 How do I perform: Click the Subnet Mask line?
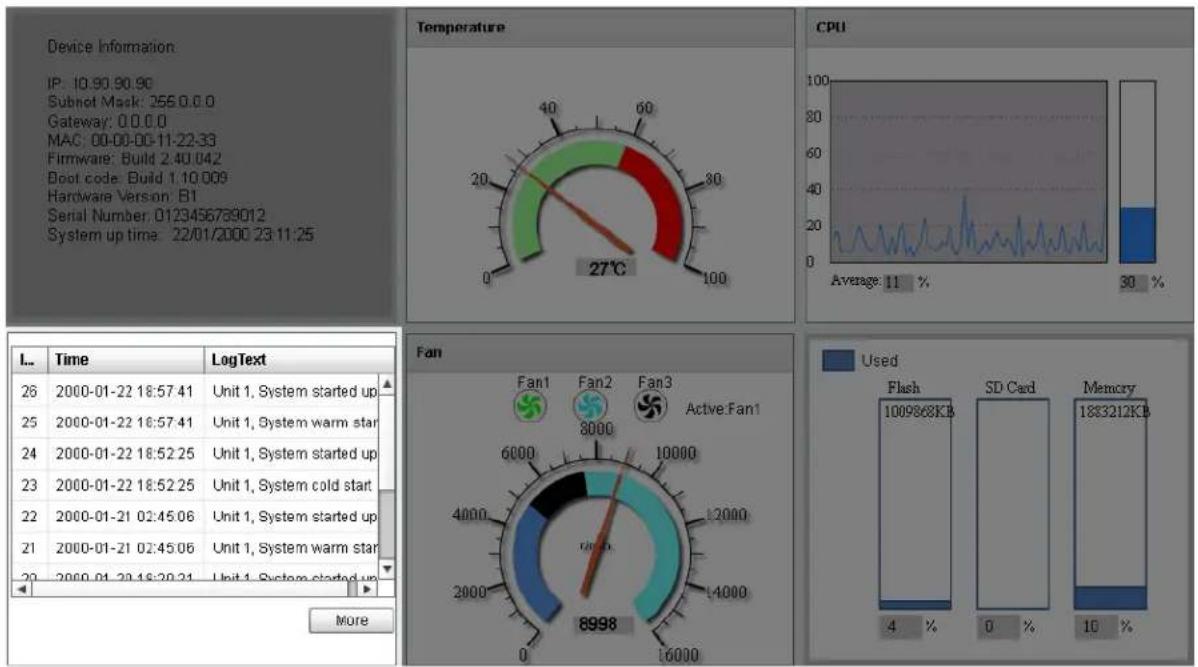point(131,102)
